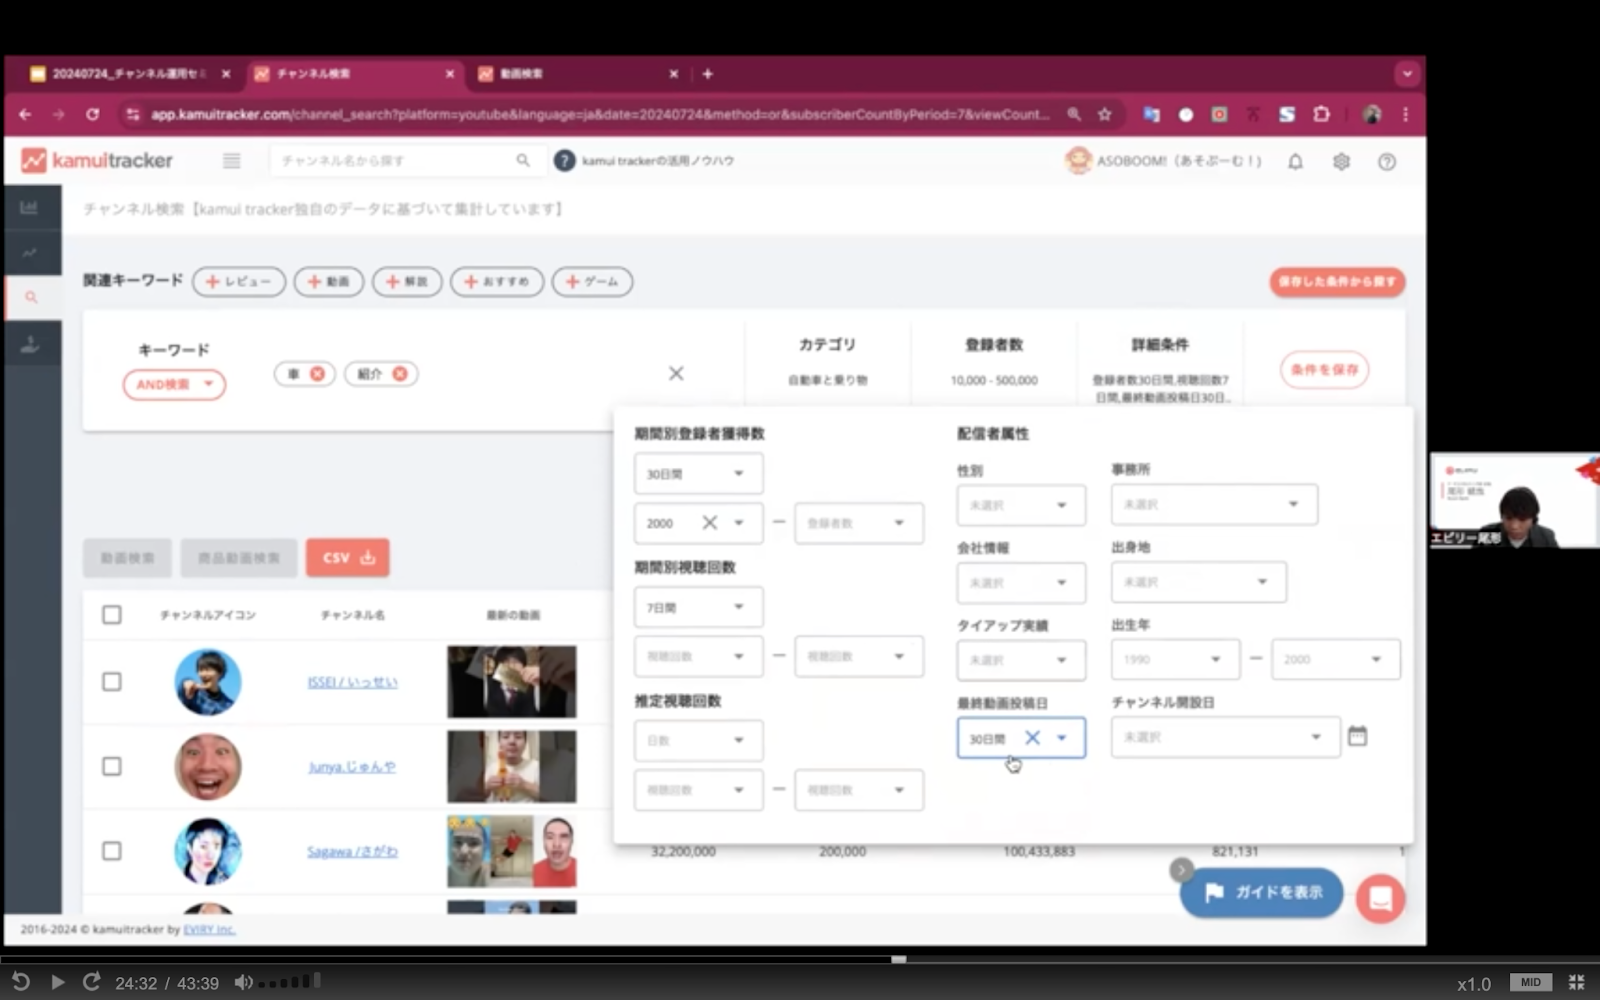Open the hamburger menu beside the logo
This screenshot has height=1000, width=1600.
[231, 161]
